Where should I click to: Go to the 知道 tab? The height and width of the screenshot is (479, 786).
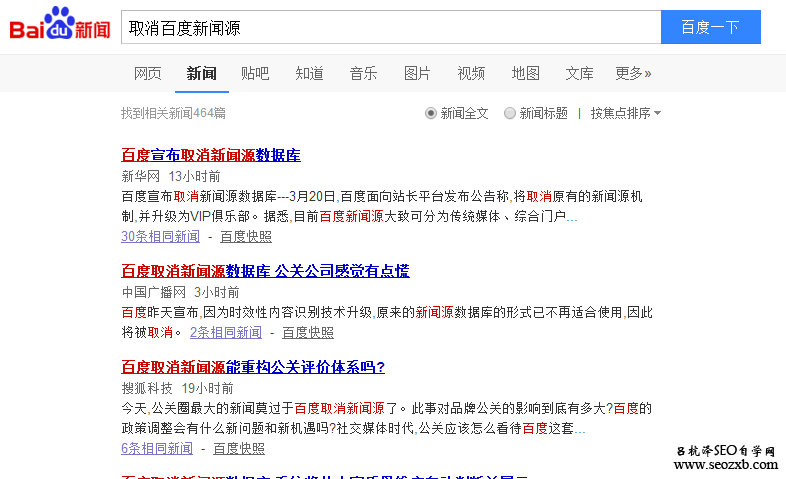tap(309, 74)
